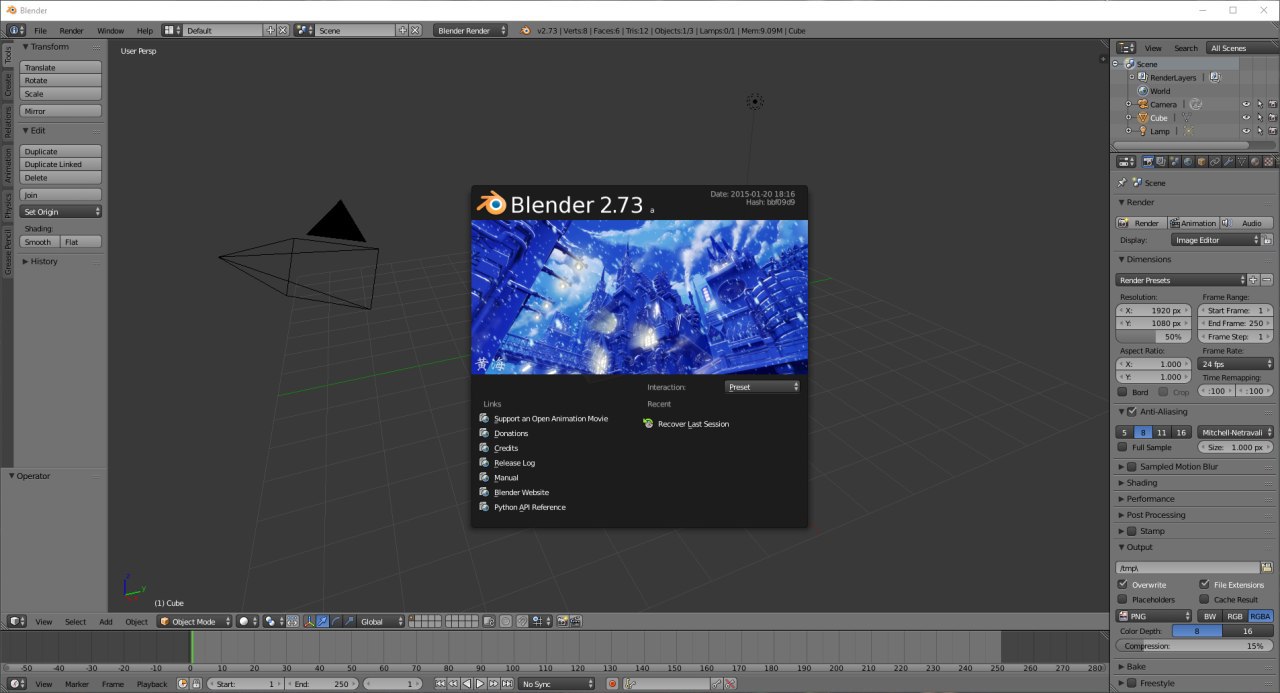Open the 24 fps frame rate dropdown
This screenshot has height=693, width=1280.
[x=1236, y=364]
